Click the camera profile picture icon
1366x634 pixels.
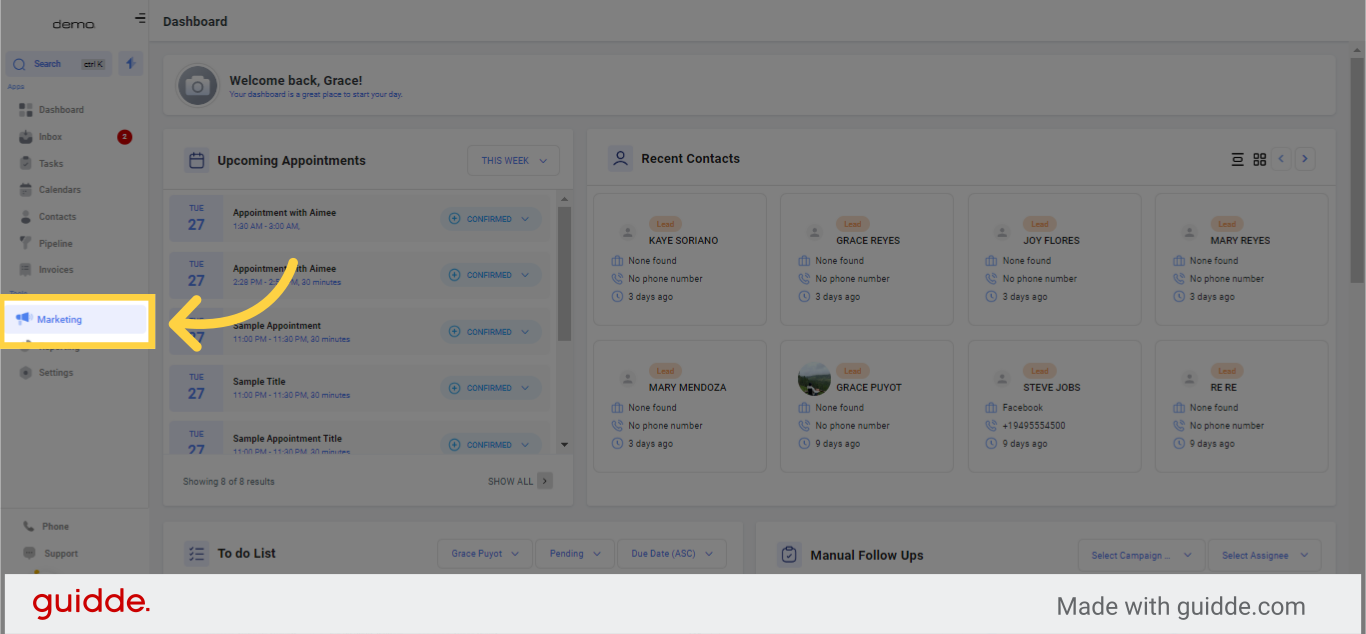(198, 86)
